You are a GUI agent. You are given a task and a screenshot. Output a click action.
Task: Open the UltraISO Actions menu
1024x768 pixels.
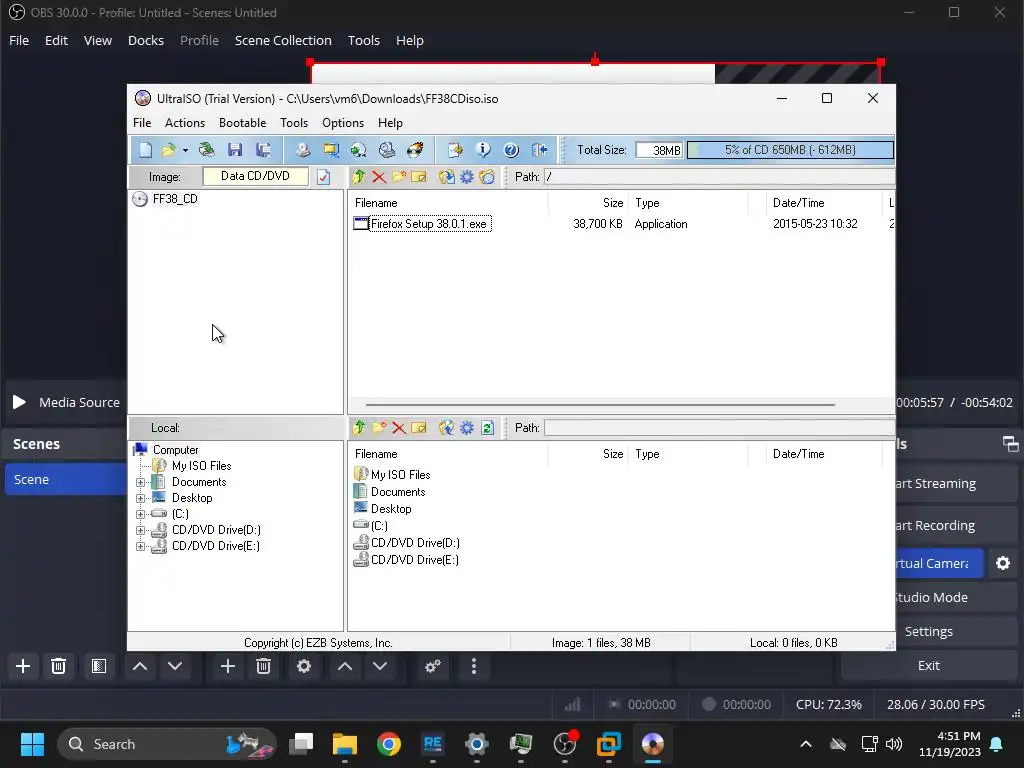click(x=185, y=123)
